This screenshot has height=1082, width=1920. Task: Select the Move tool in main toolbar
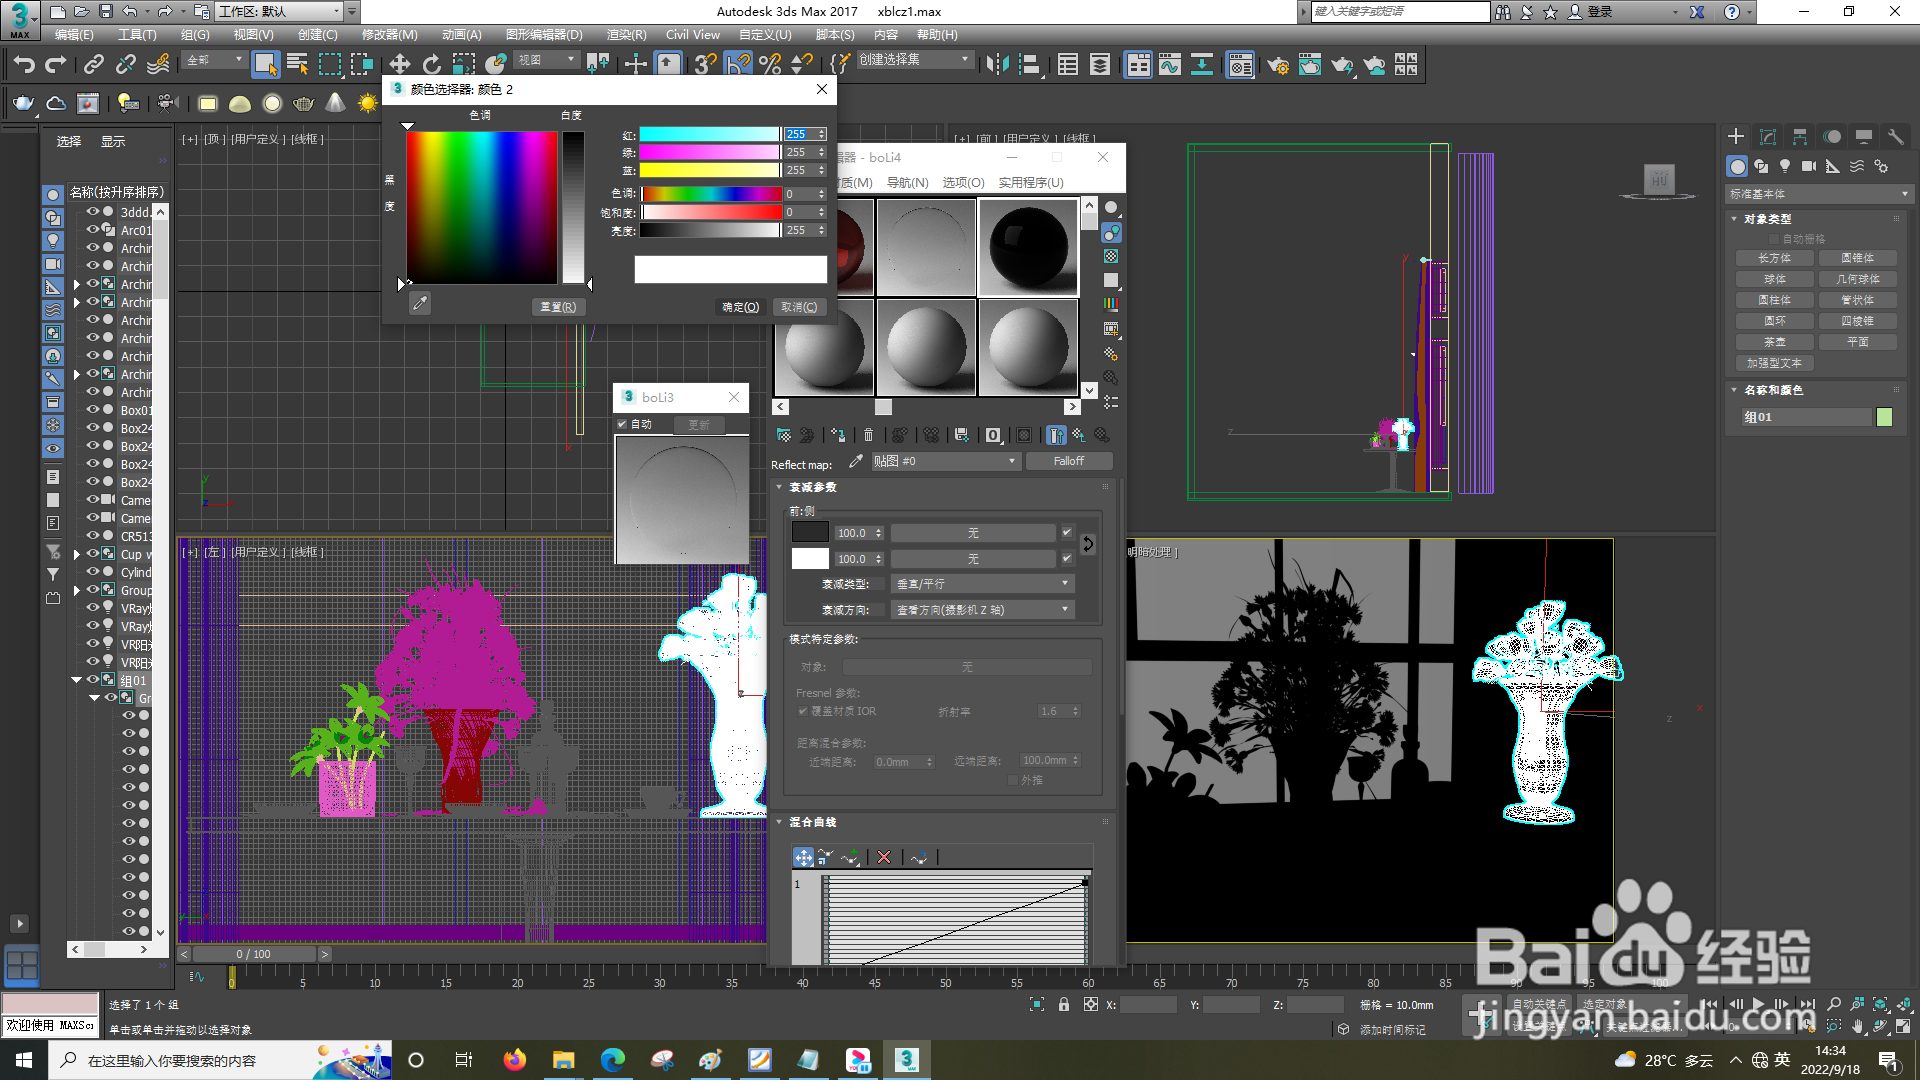point(399,65)
